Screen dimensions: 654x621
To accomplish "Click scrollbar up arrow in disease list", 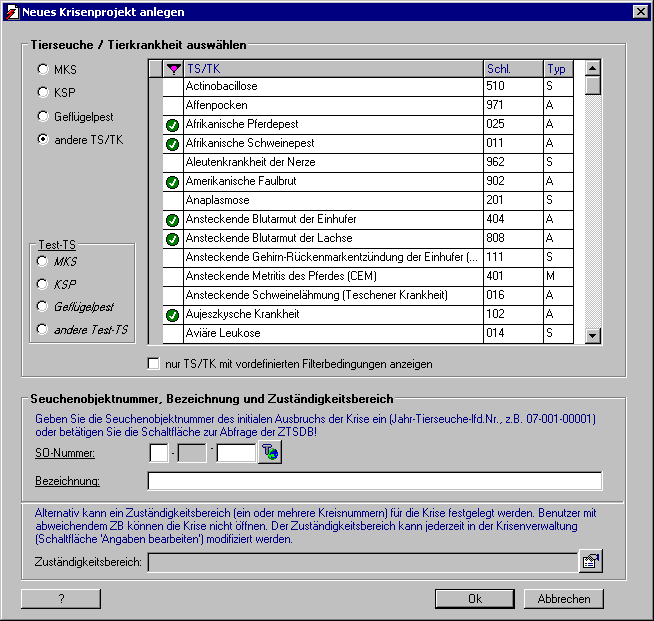I will point(593,68).
